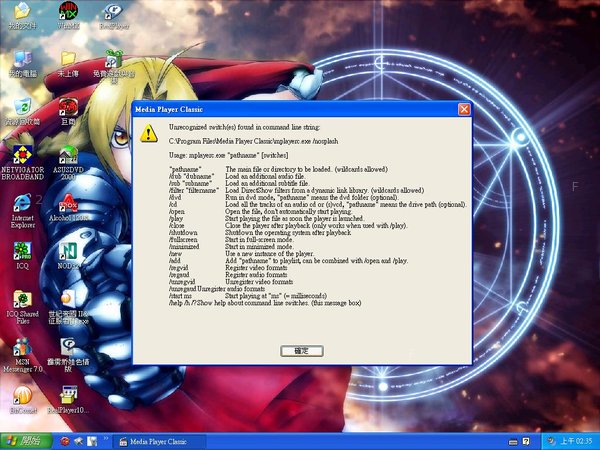
Task: Close the Media Player Classic dialog
Action: click(464, 109)
